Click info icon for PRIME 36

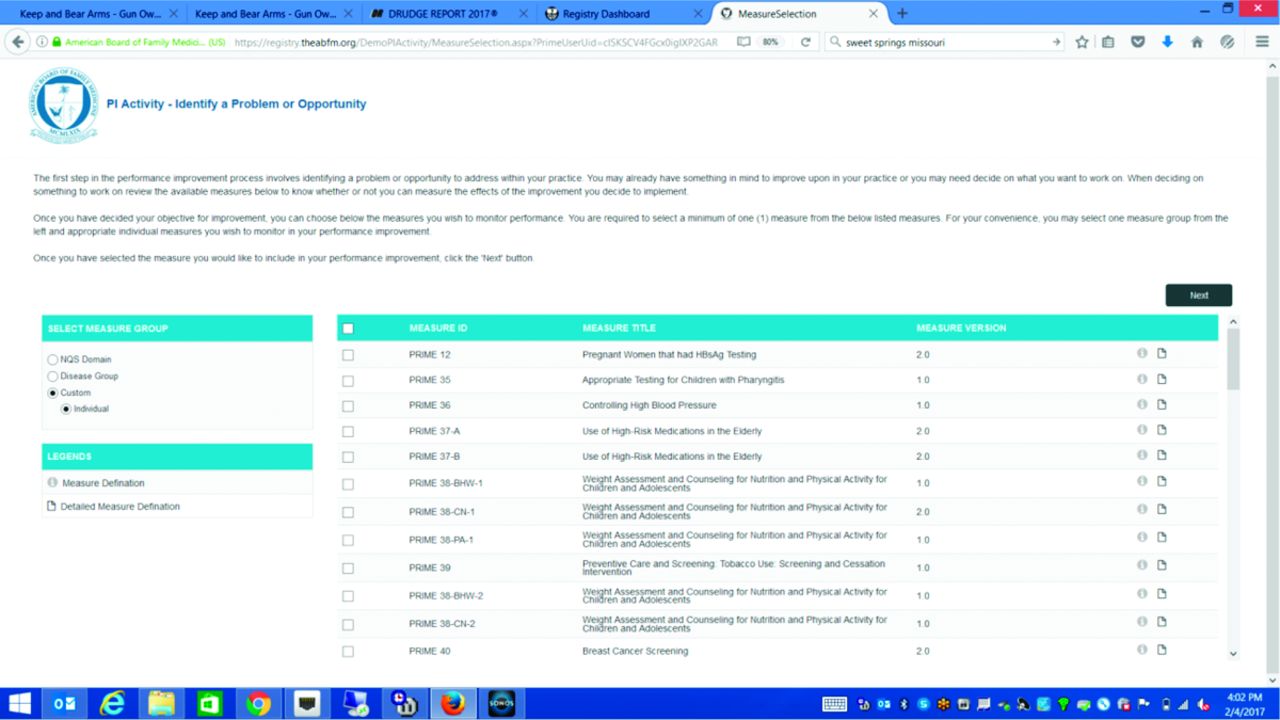1142,404
